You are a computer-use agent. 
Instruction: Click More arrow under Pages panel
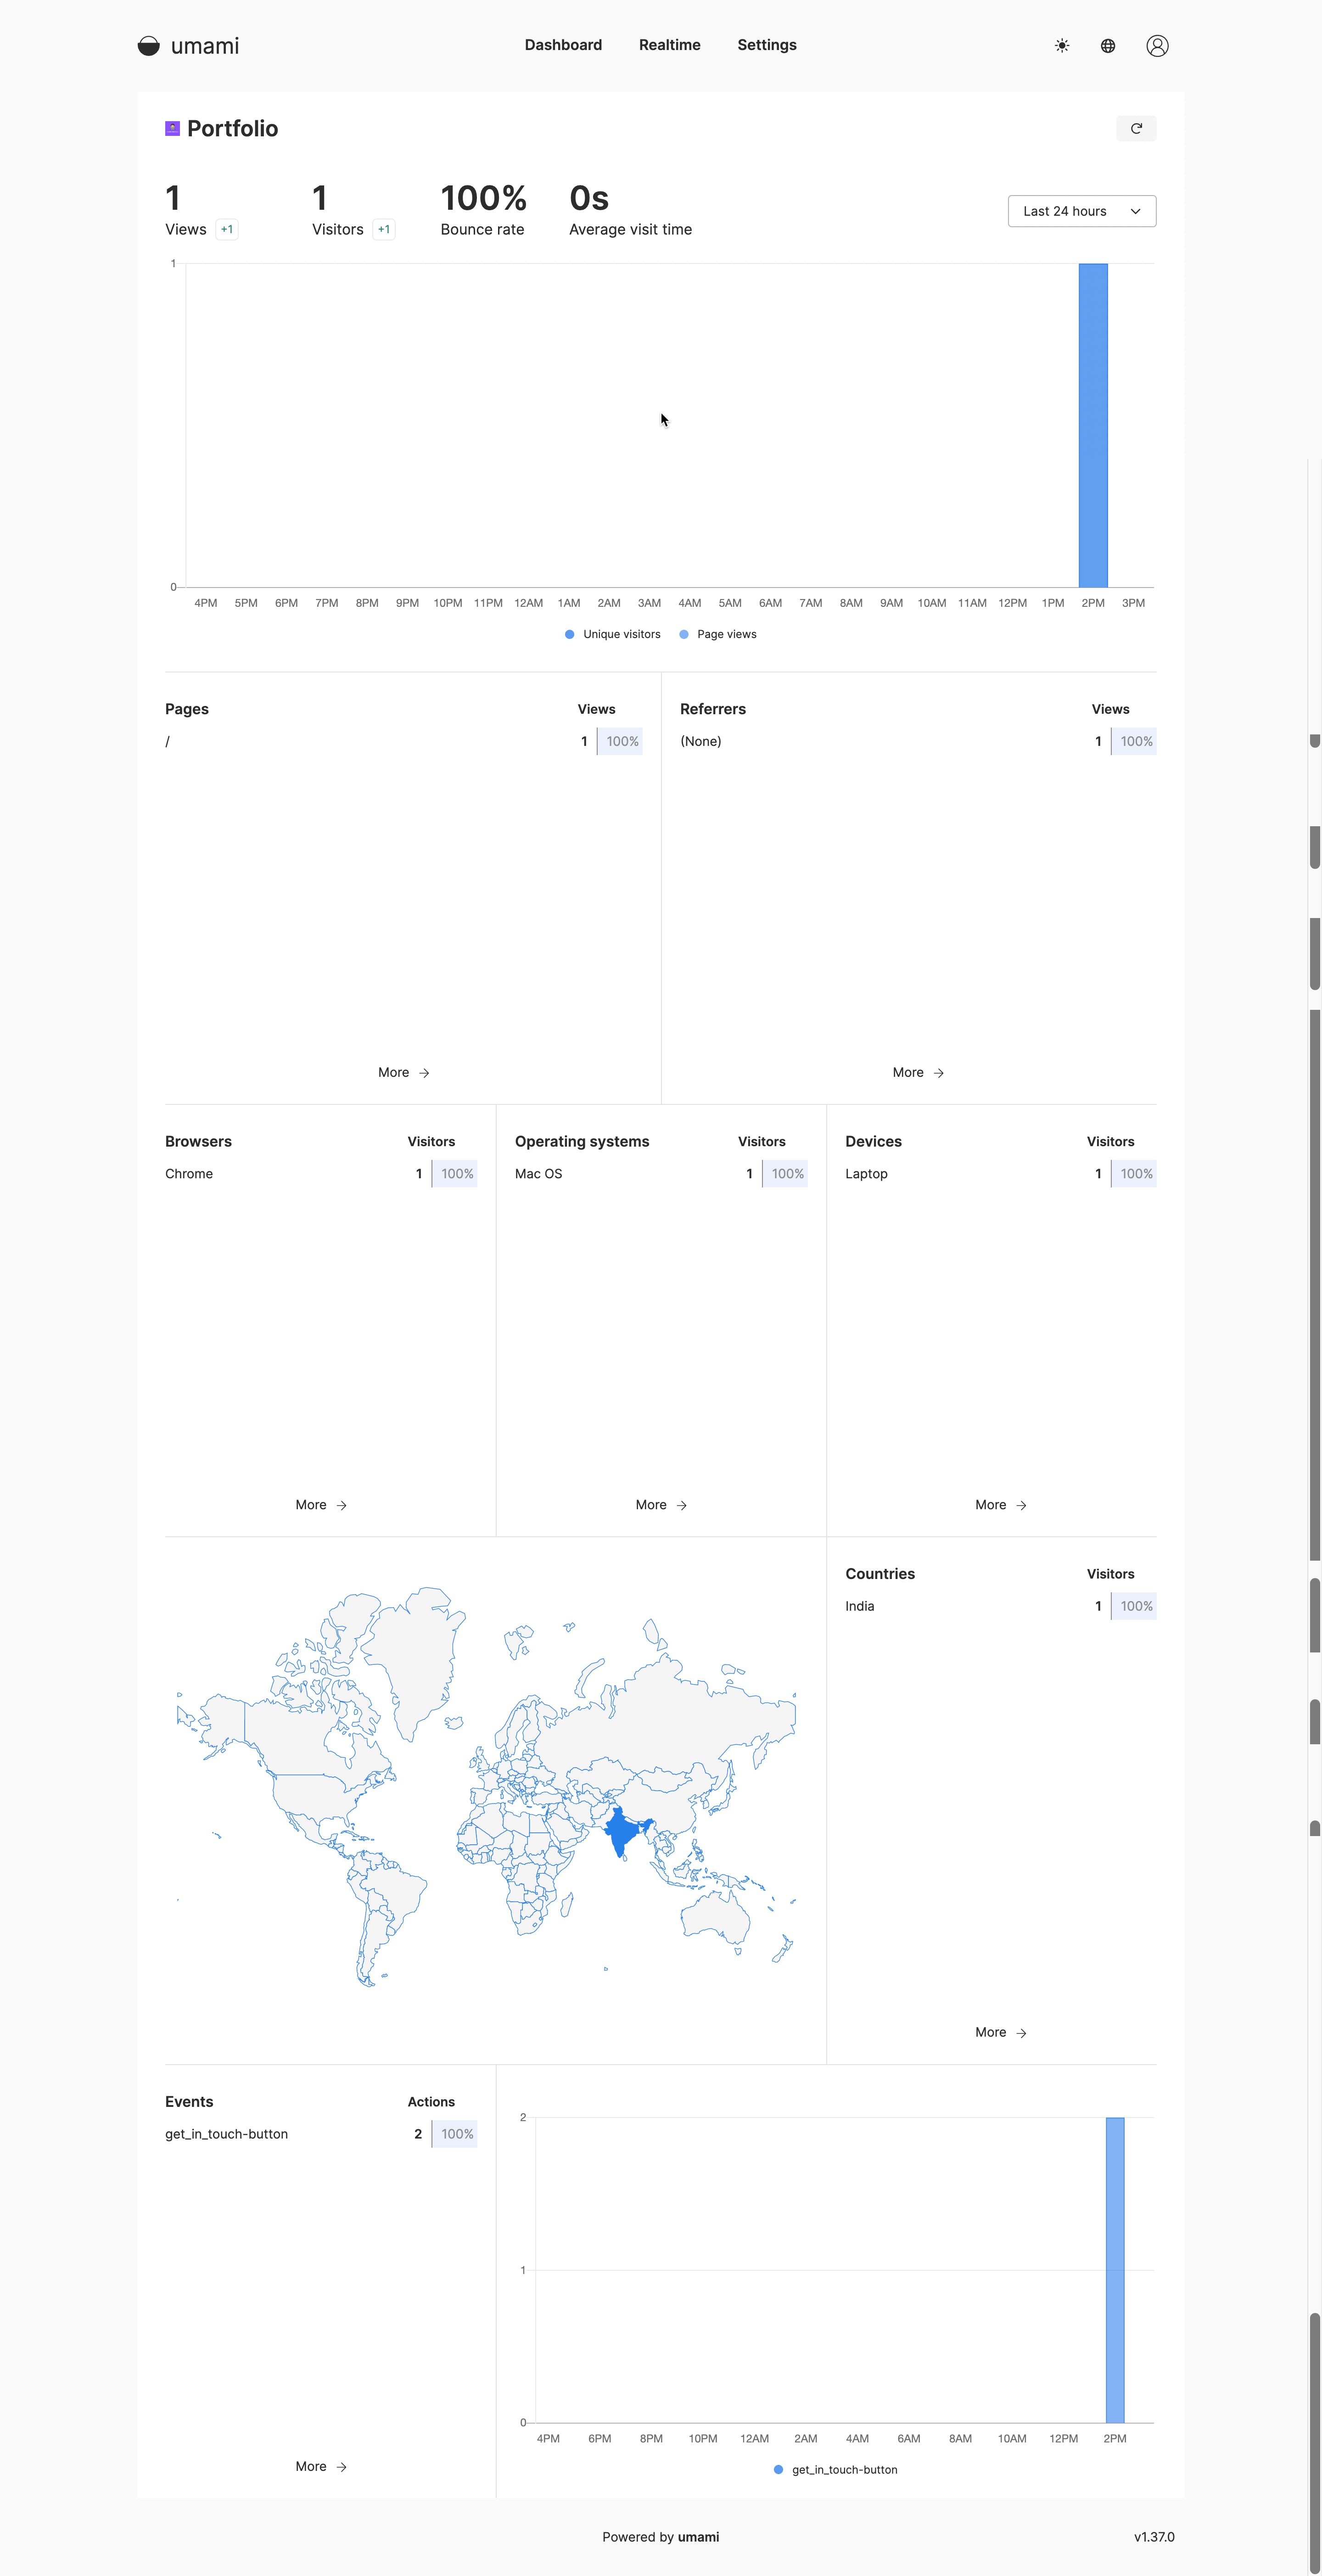(403, 1072)
